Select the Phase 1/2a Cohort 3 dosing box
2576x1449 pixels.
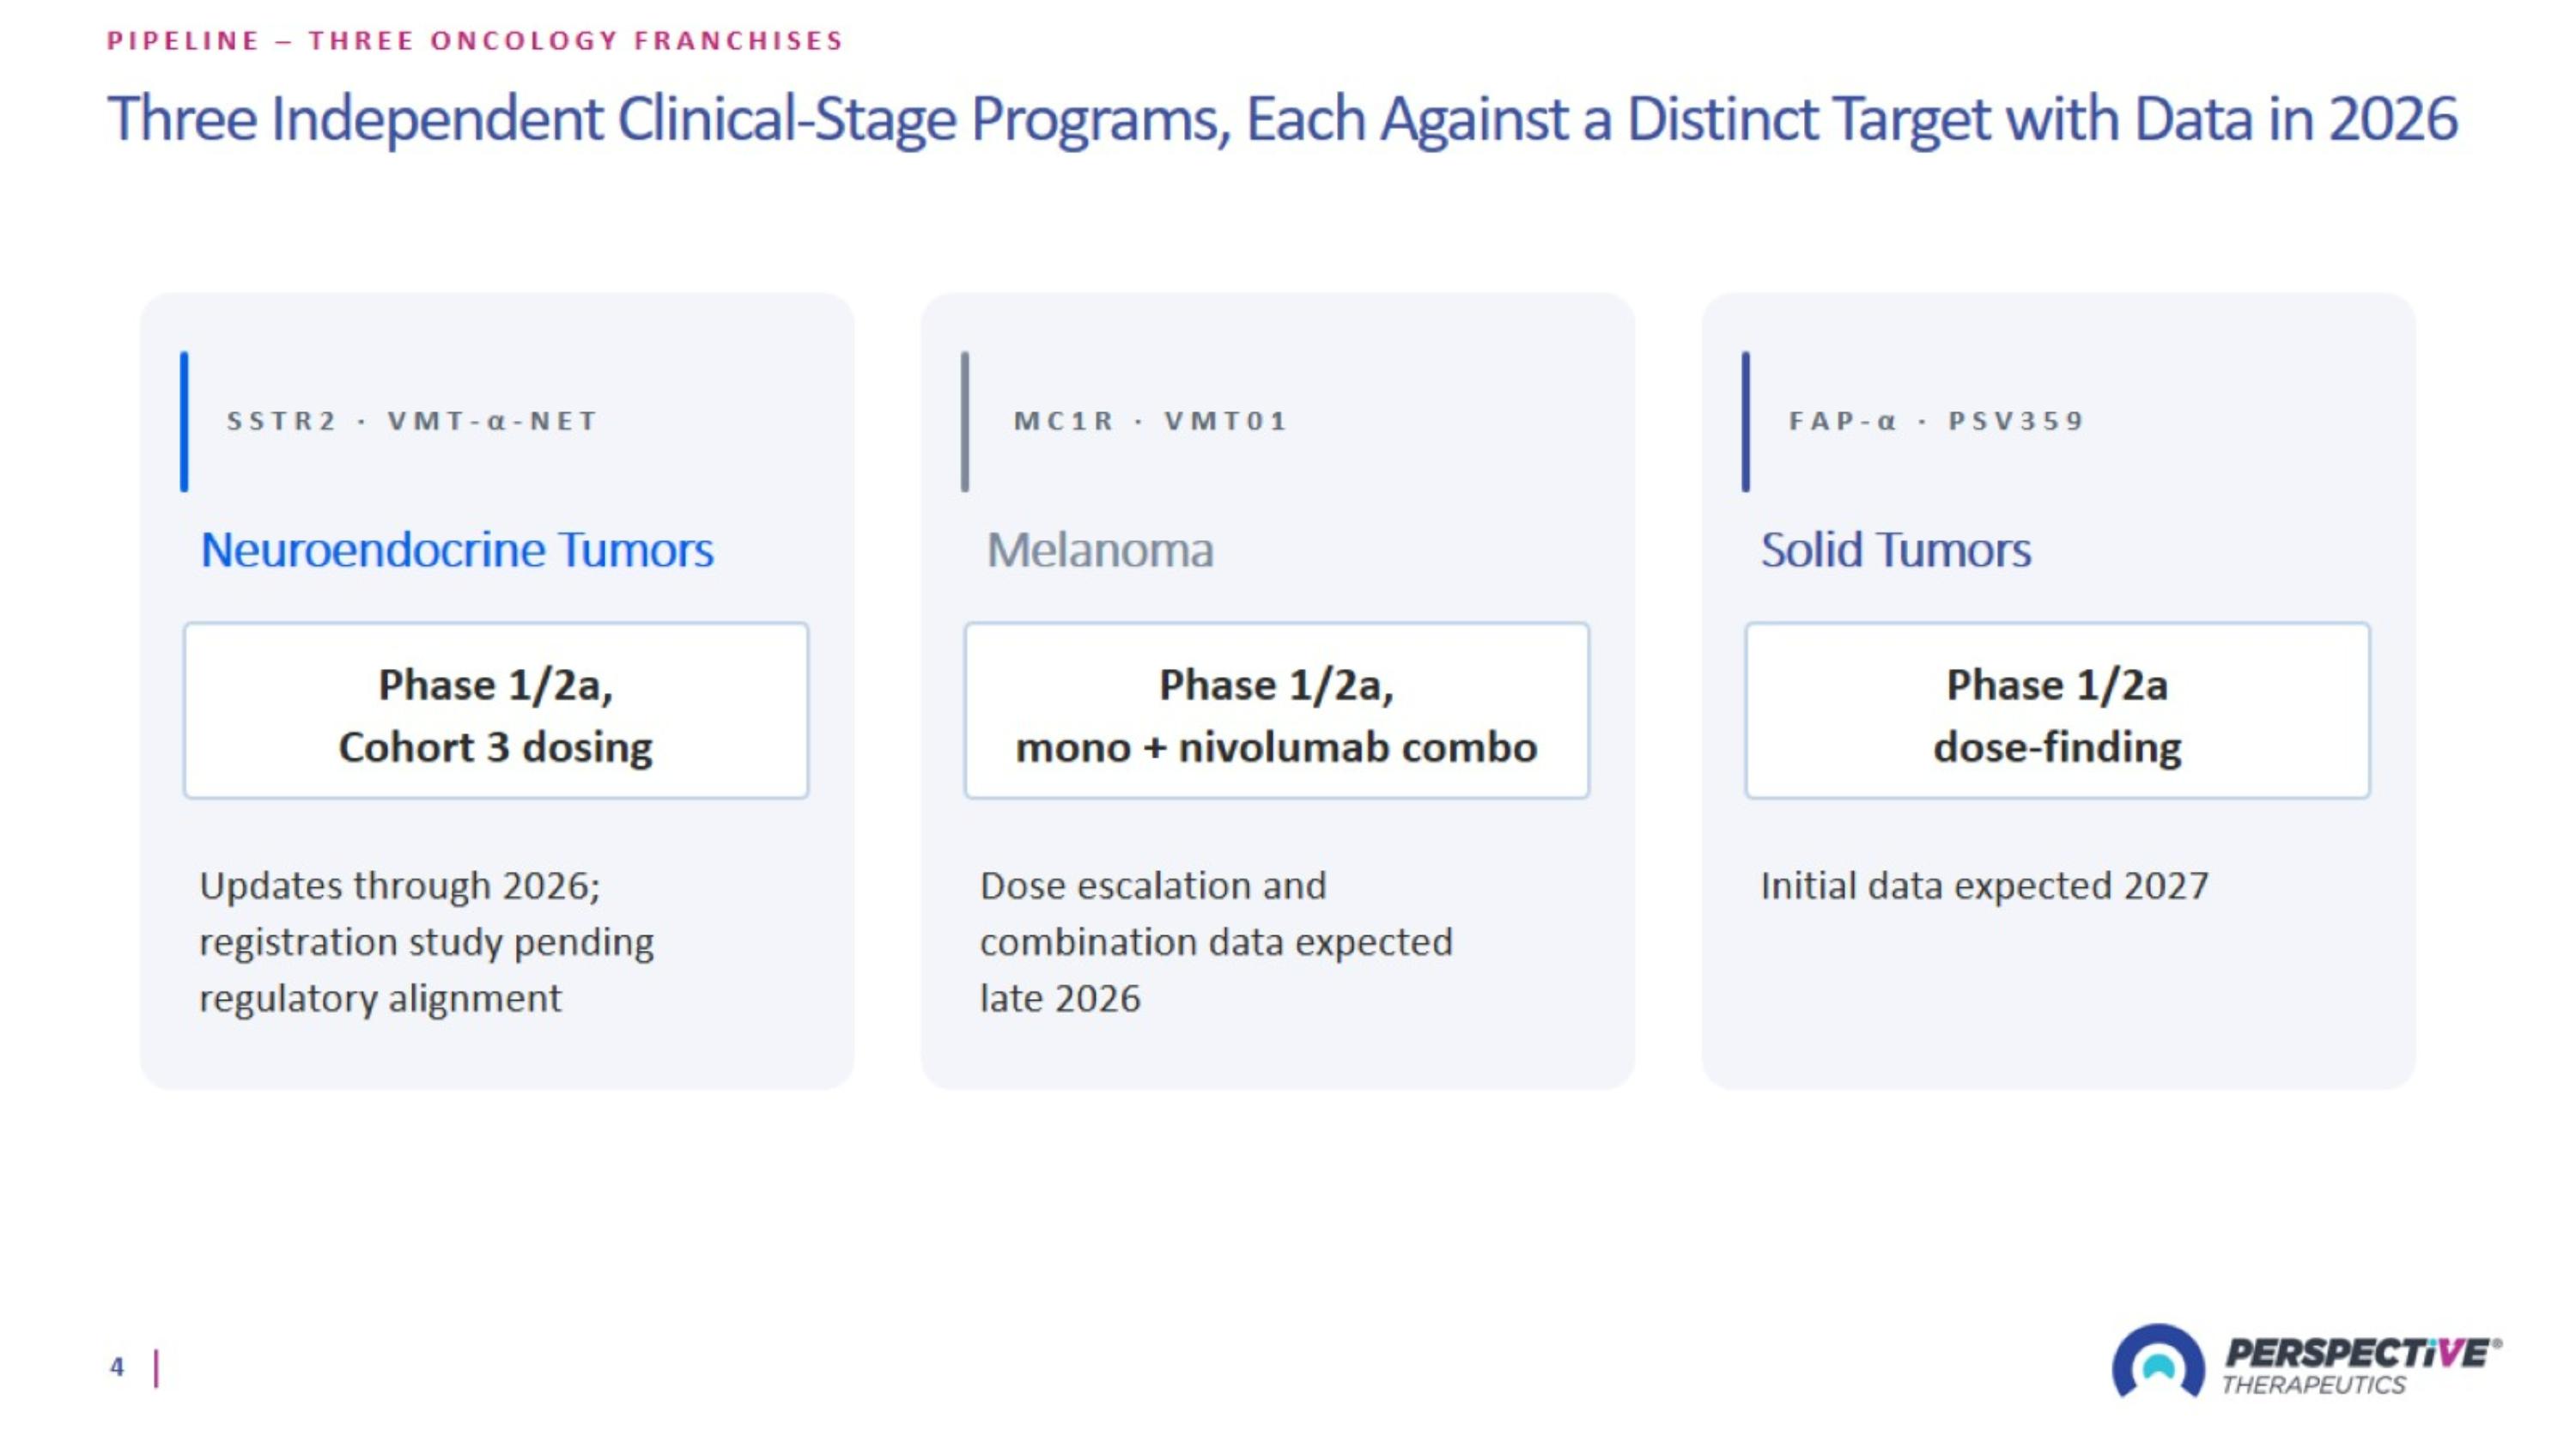point(496,711)
